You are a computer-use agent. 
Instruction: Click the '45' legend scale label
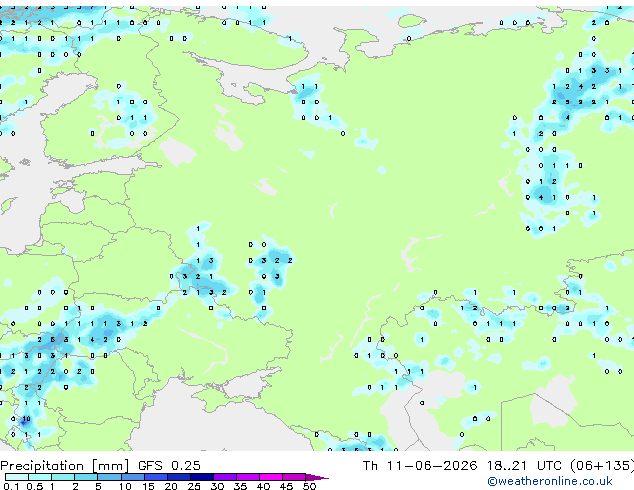pyautogui.click(x=286, y=486)
